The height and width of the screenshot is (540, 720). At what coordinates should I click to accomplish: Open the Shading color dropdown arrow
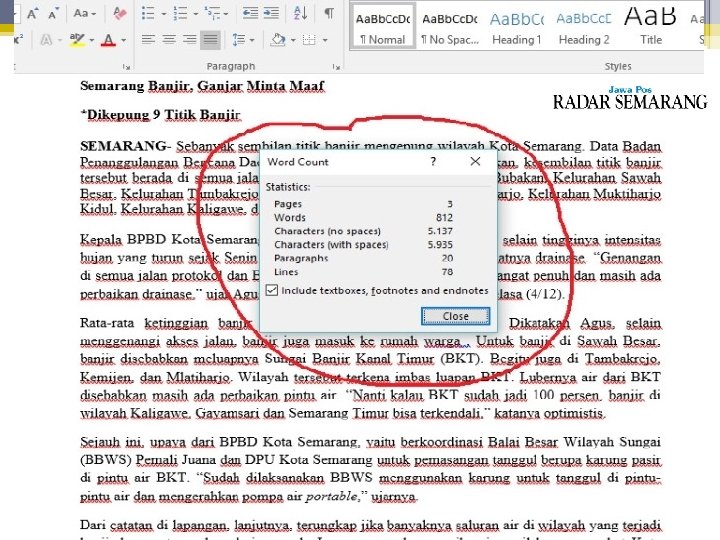click(293, 41)
